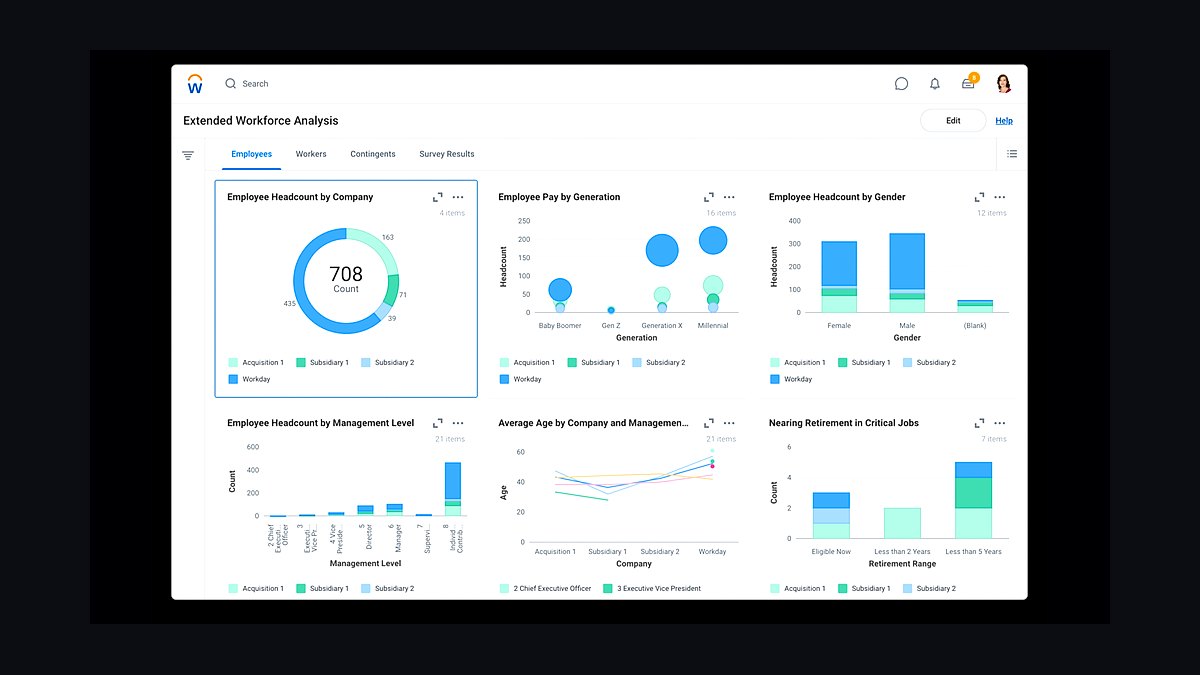Toggle 3 Executive Vice President legend
The width and height of the screenshot is (1200, 675).
pos(650,588)
